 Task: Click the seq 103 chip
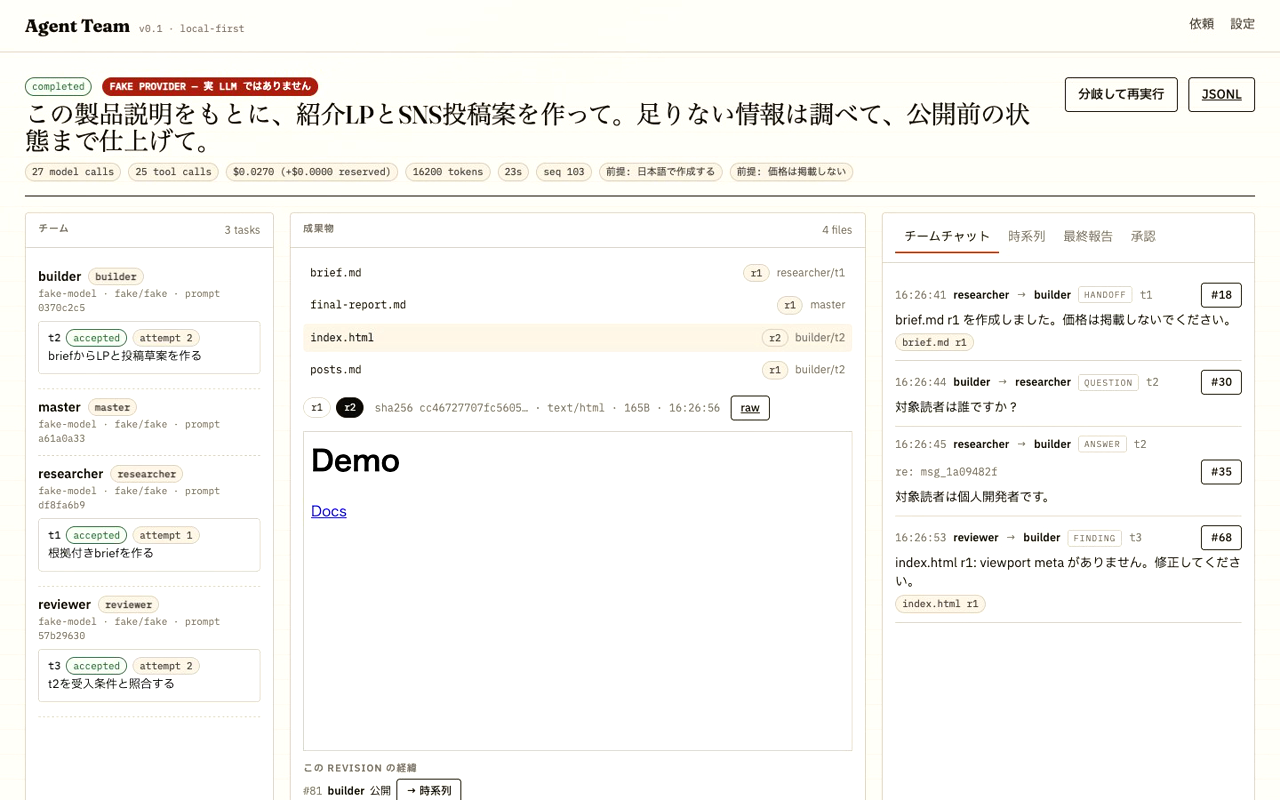[x=564, y=172]
